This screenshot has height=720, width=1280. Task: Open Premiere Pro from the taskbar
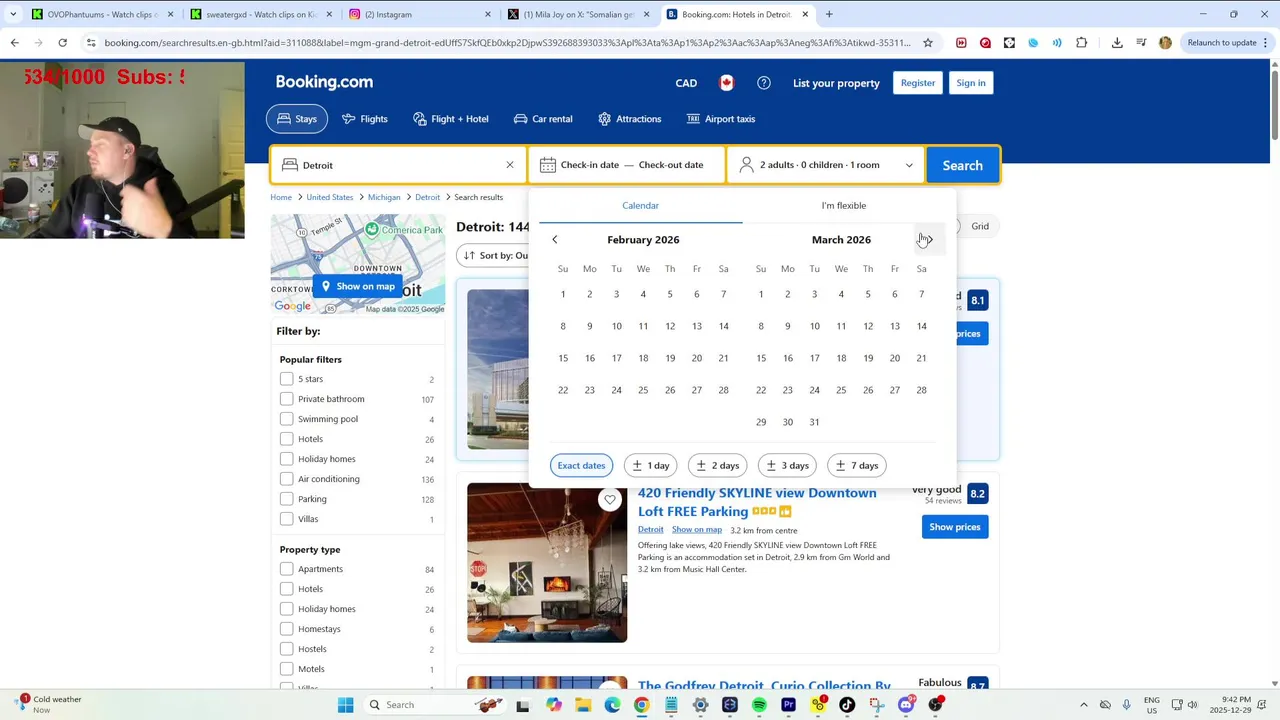point(788,705)
